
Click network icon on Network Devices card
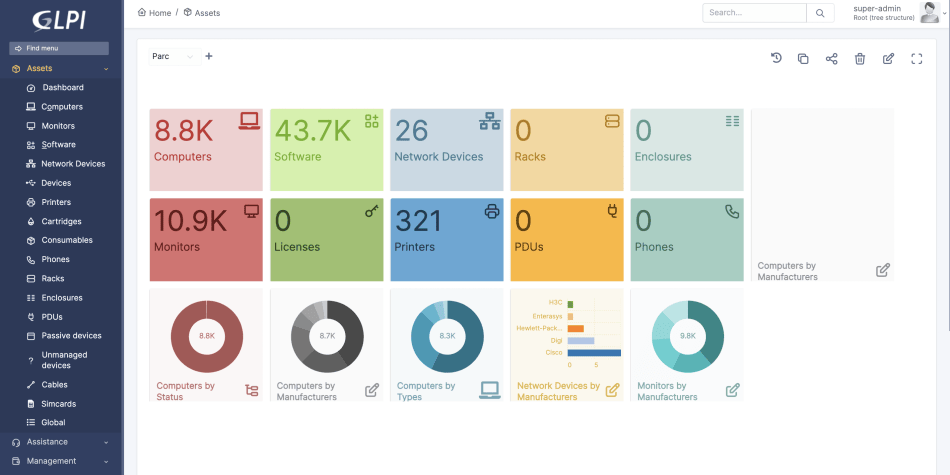pyautogui.click(x=490, y=121)
